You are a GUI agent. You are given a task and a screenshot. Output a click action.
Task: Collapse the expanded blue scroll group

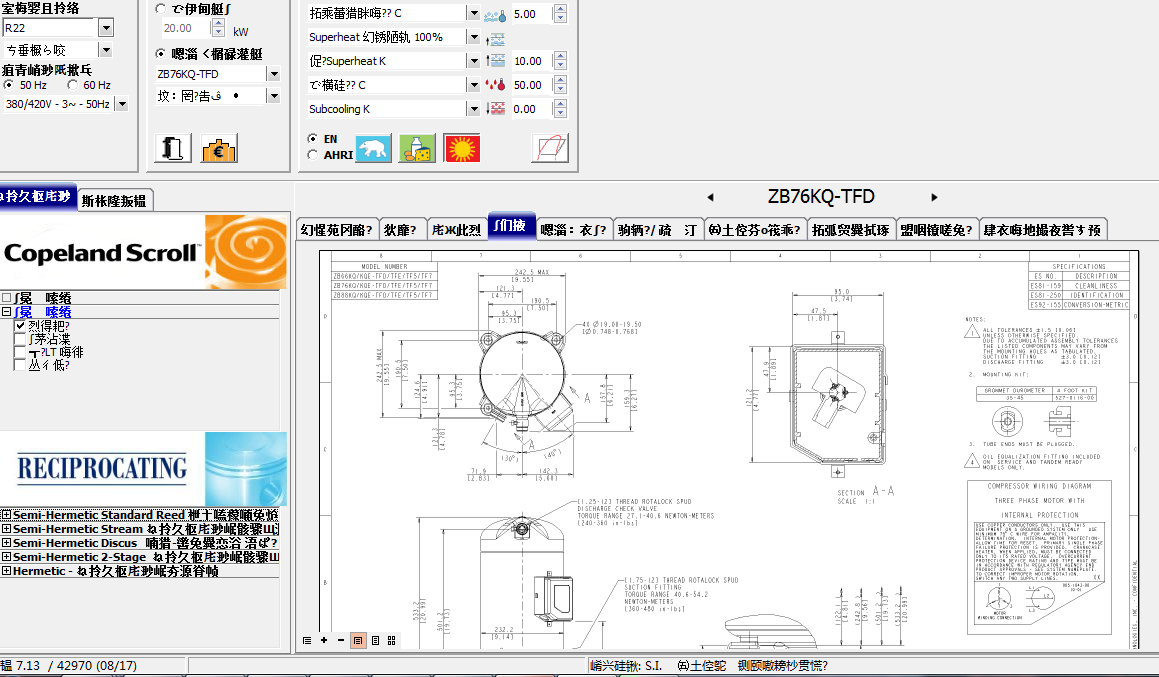pos(6,312)
